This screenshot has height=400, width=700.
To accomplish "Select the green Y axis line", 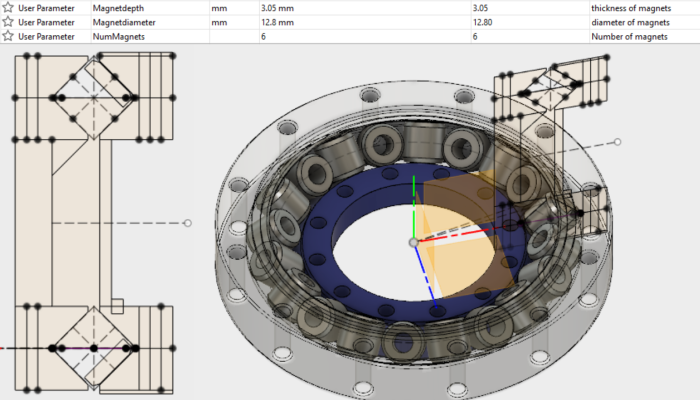I will click(414, 206).
